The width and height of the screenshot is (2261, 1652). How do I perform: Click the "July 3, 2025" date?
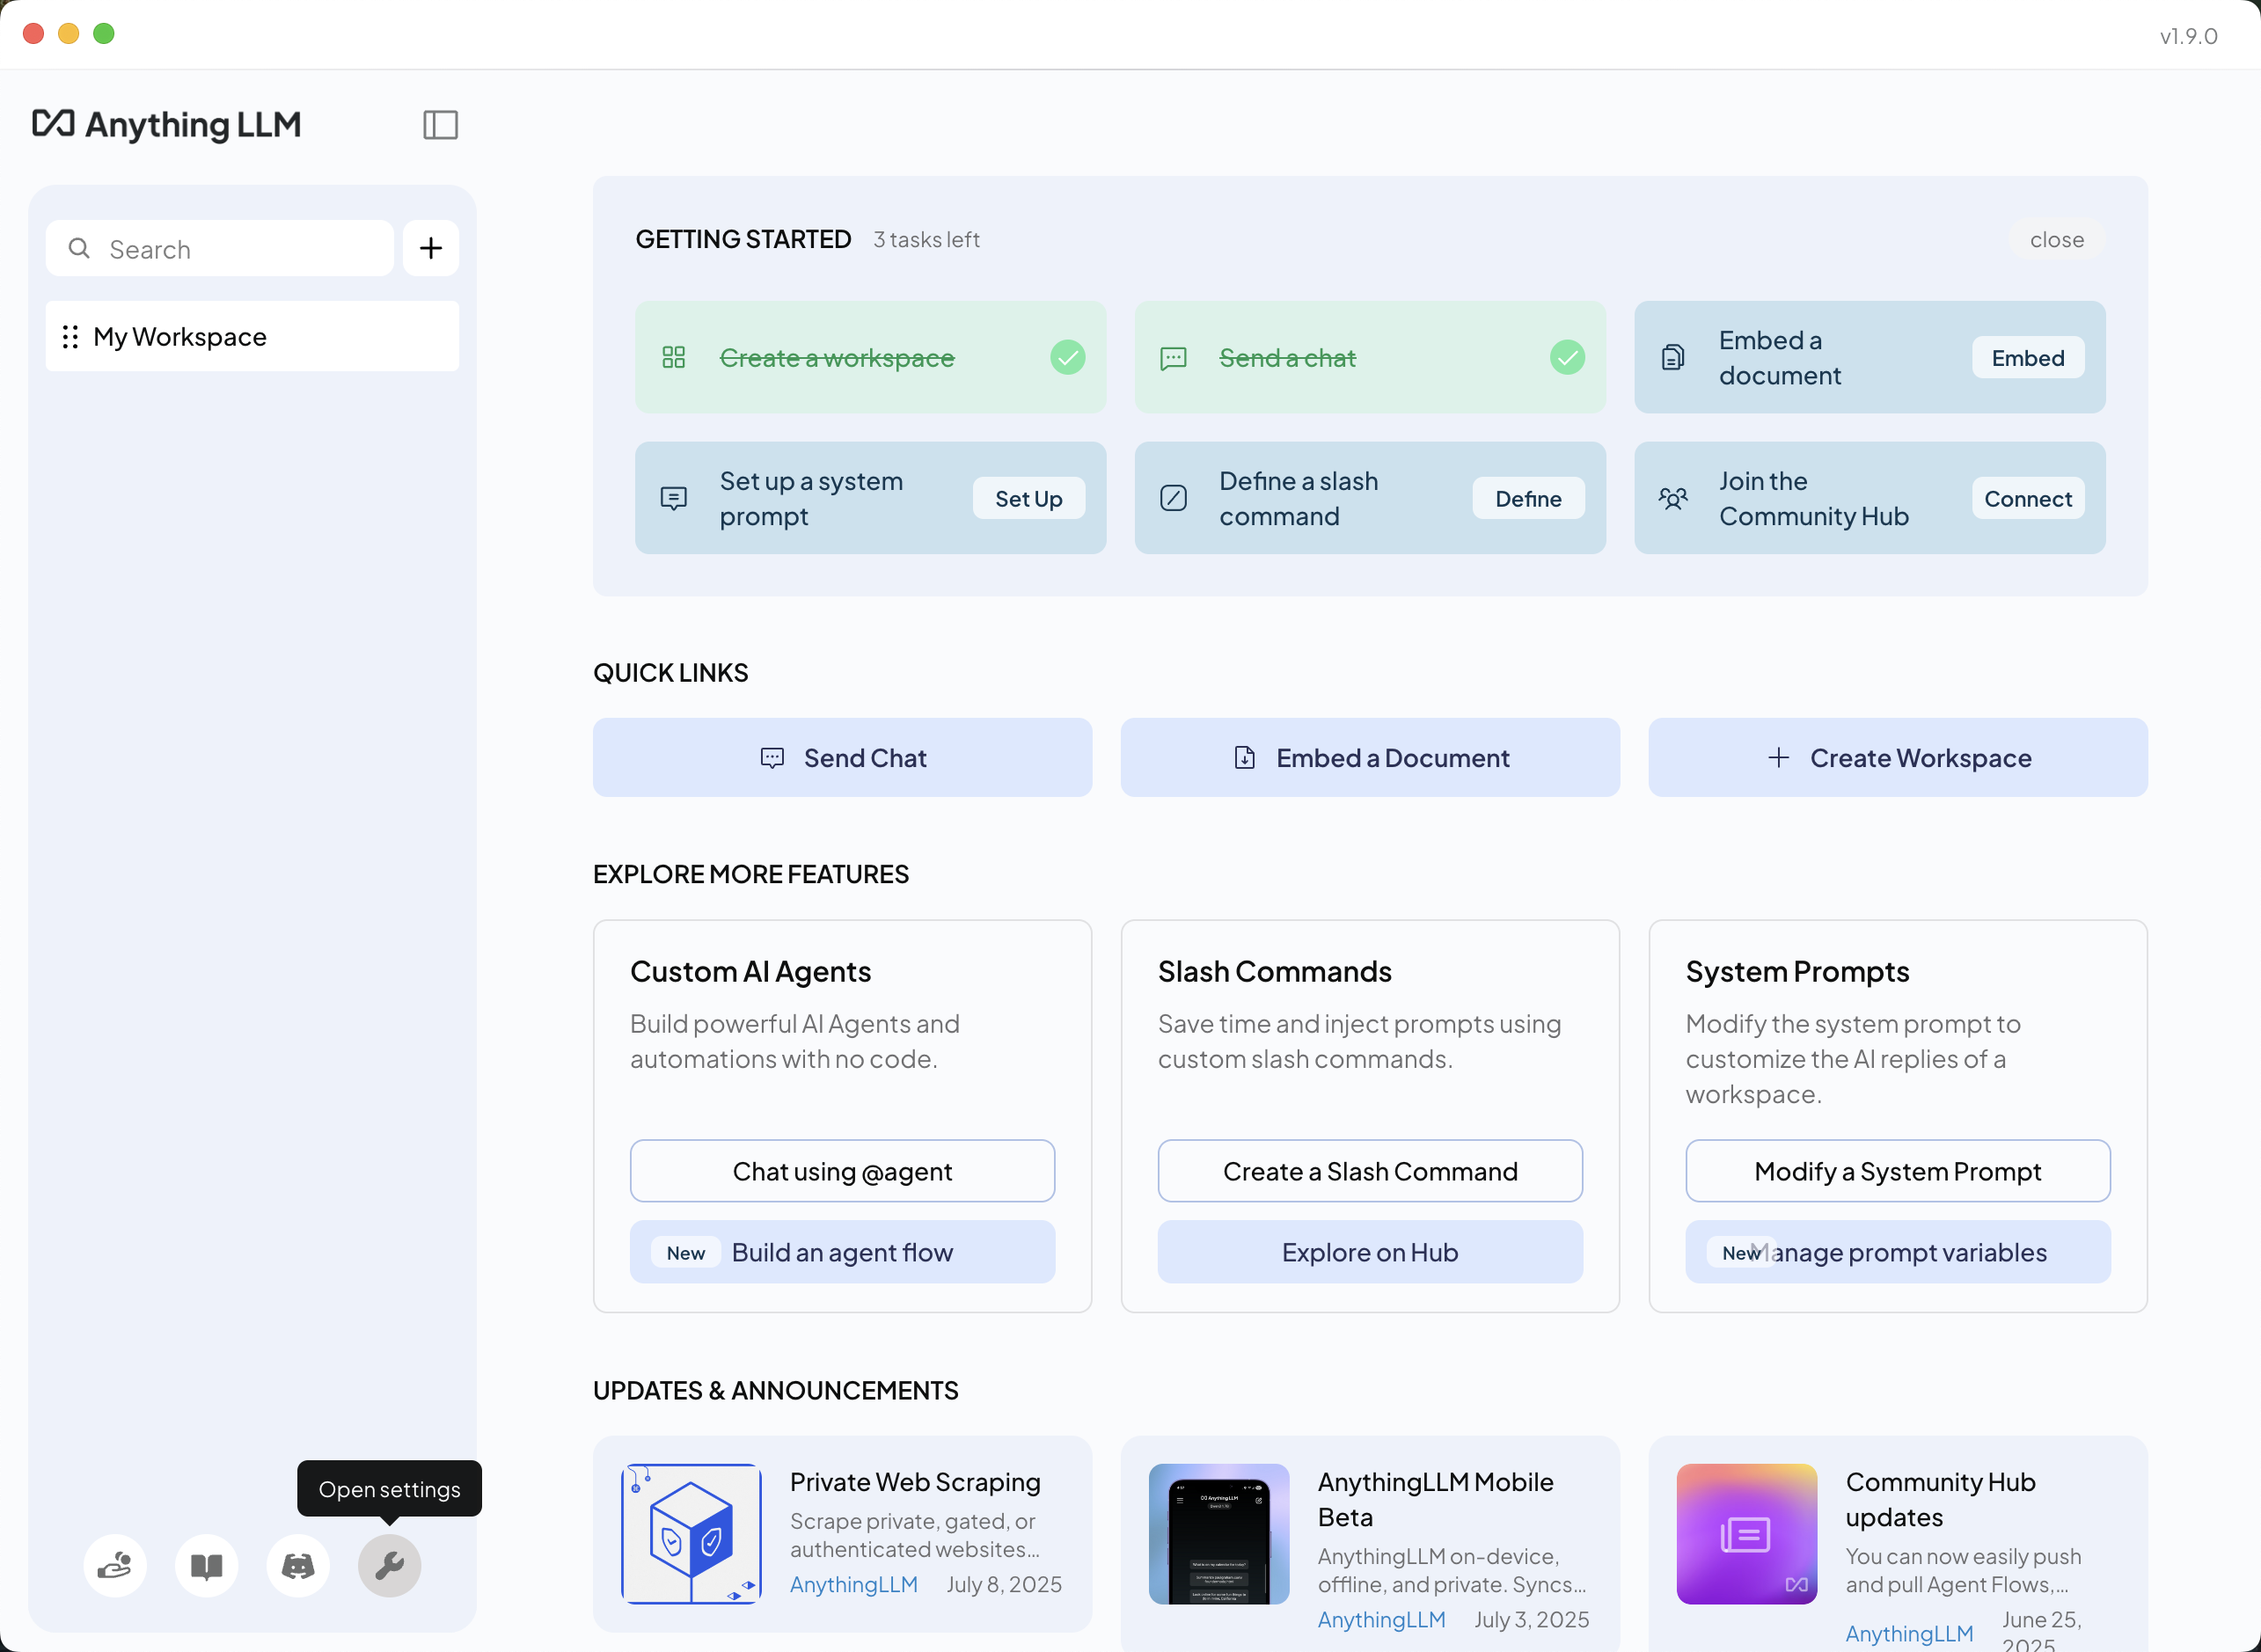pos(1532,1620)
